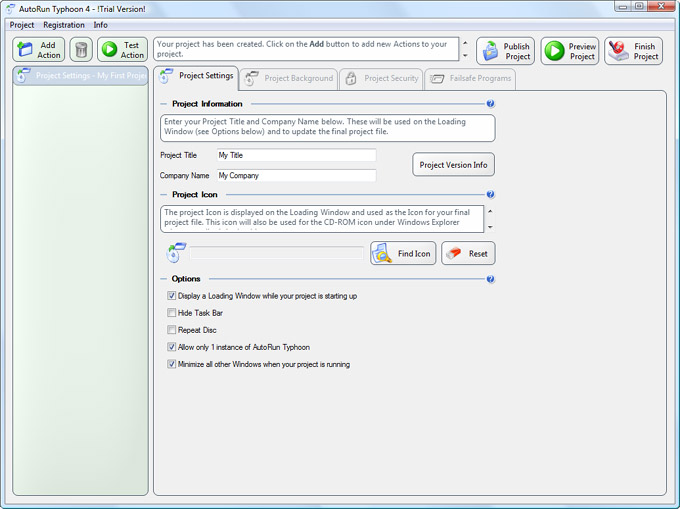This screenshot has width=680, height=509.
Task: Open help for the Project Information section
Action: (x=491, y=103)
